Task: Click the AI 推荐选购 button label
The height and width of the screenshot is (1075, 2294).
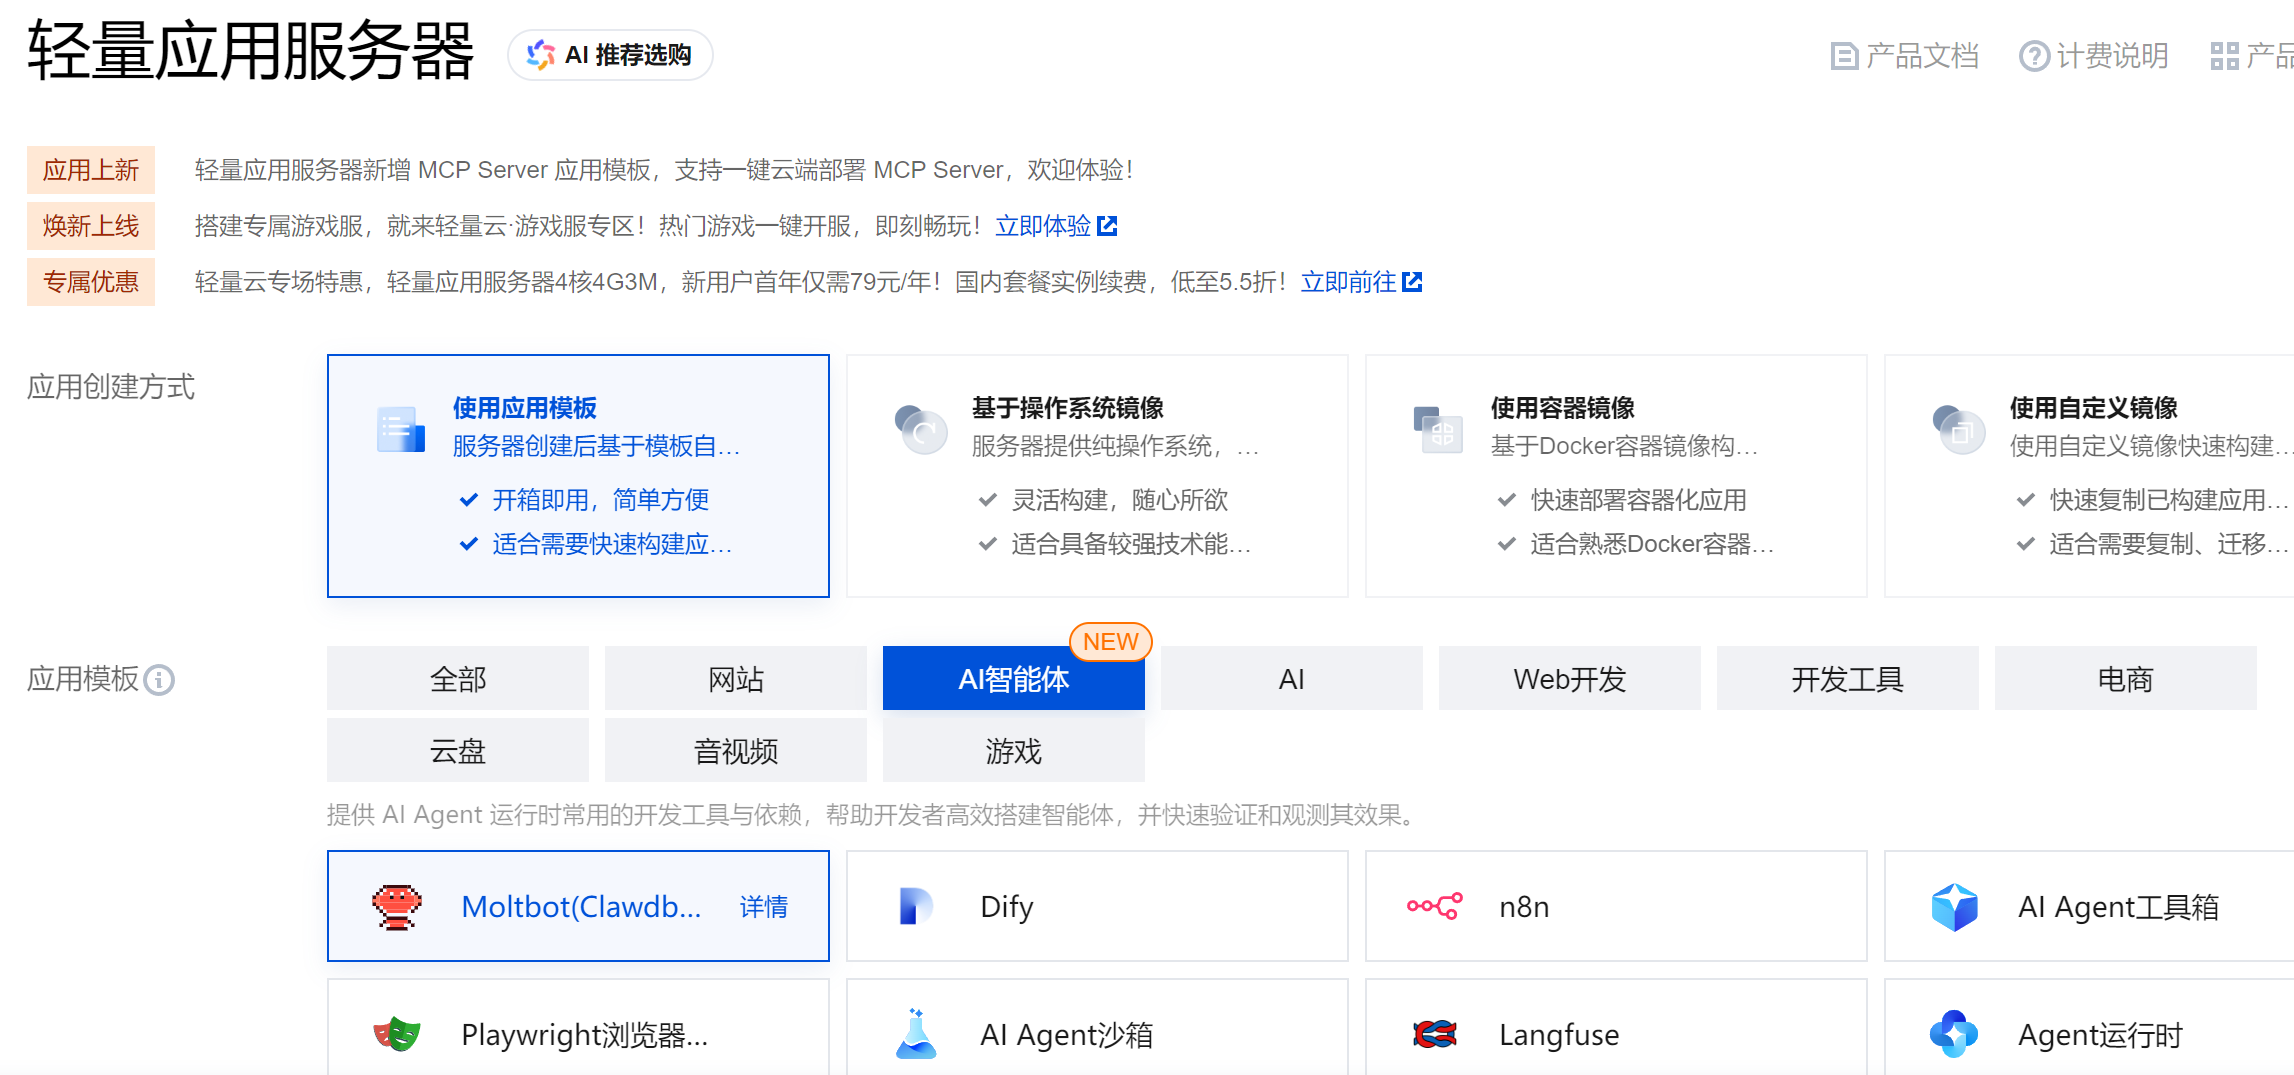Action: (x=628, y=55)
